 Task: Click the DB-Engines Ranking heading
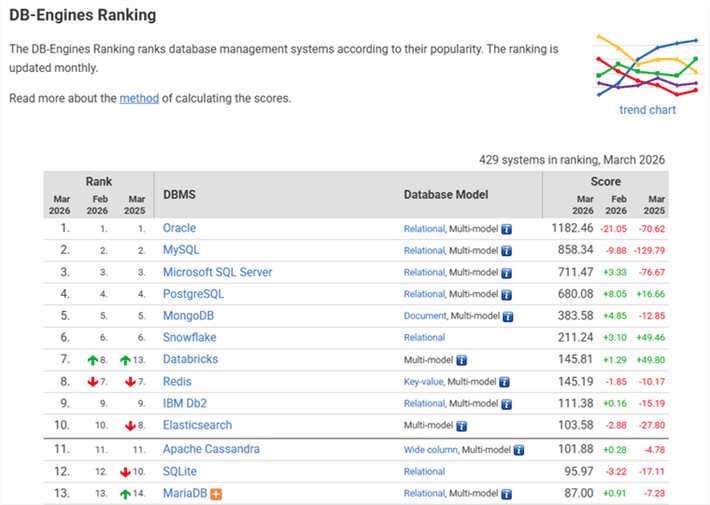pyautogui.click(x=83, y=15)
